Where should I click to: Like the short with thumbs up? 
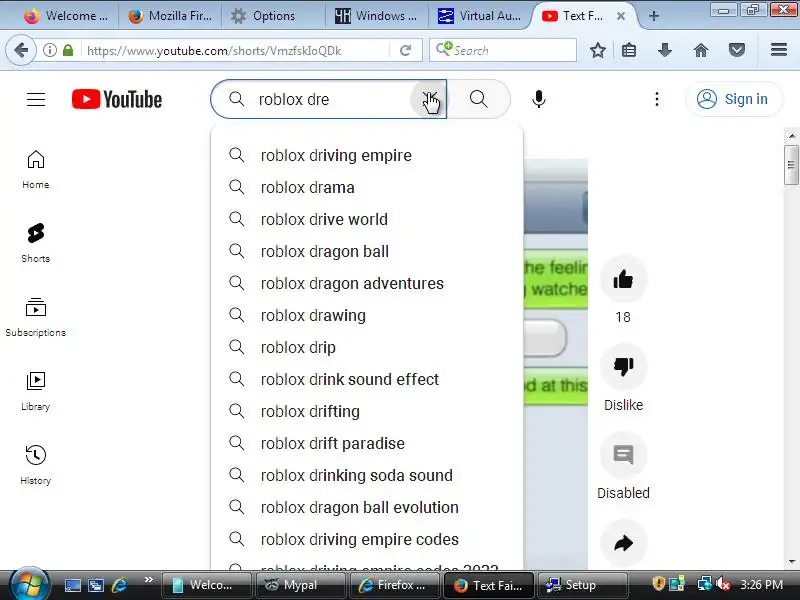click(x=623, y=279)
